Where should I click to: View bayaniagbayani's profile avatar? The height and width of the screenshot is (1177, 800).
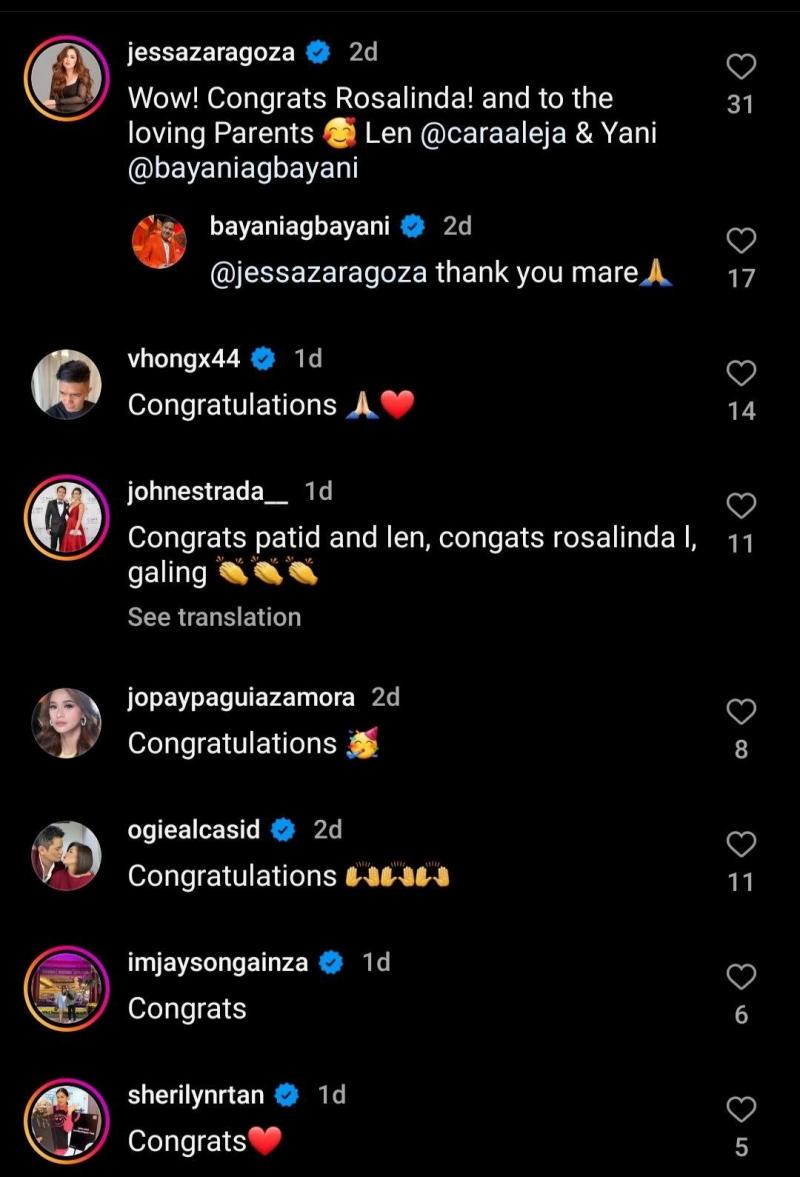coord(160,242)
